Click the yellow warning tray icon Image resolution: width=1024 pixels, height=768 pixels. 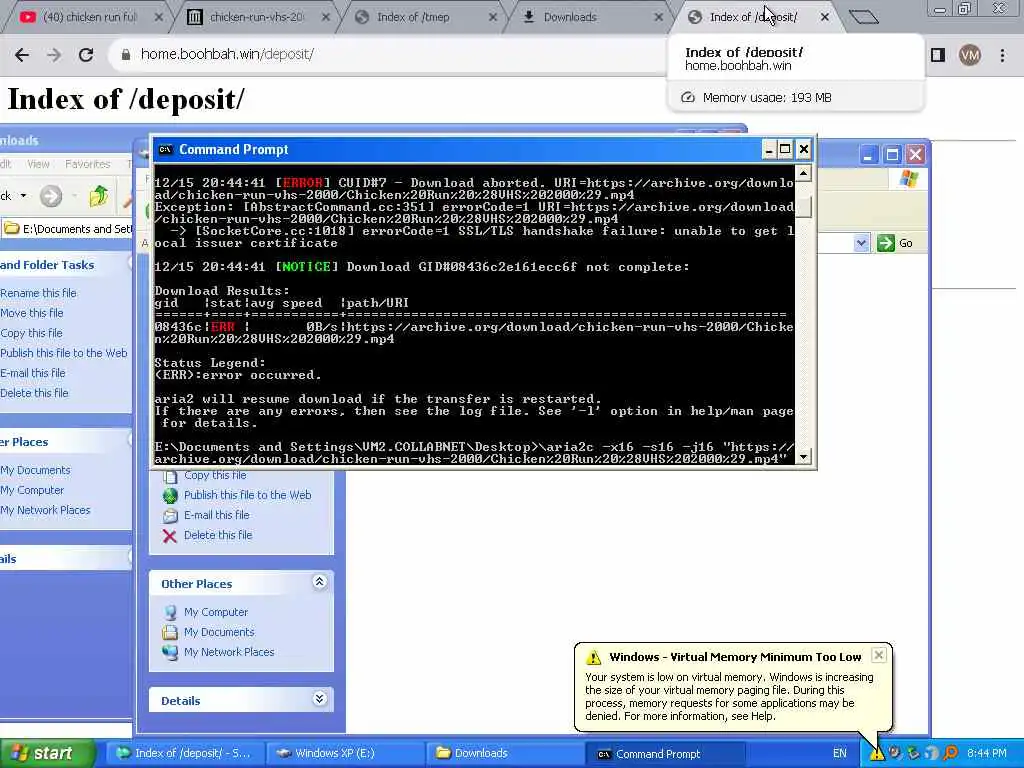876,754
